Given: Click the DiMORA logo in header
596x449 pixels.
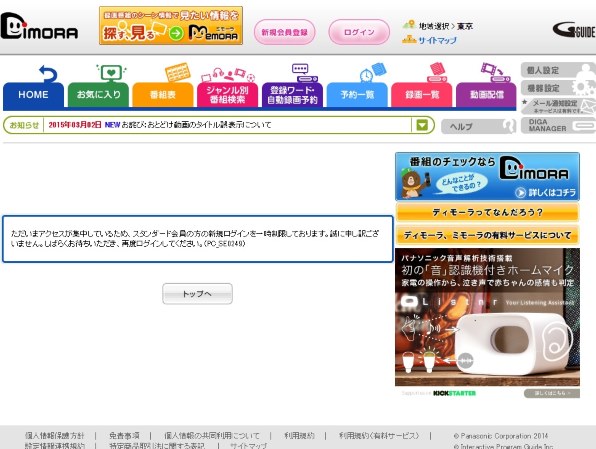Looking at the screenshot, I should pos(39,26).
